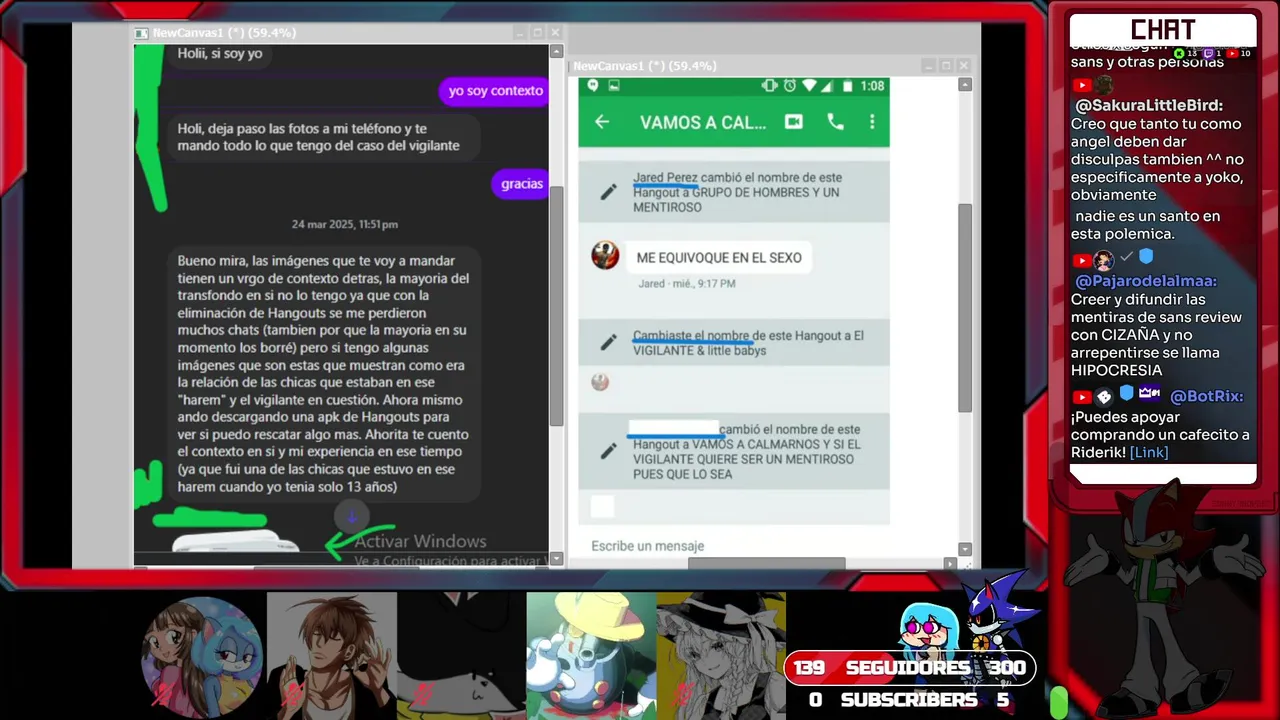Click the 'VAMOS A CAL...' conversation title
Image resolution: width=1280 pixels, height=720 pixels.
coord(703,122)
